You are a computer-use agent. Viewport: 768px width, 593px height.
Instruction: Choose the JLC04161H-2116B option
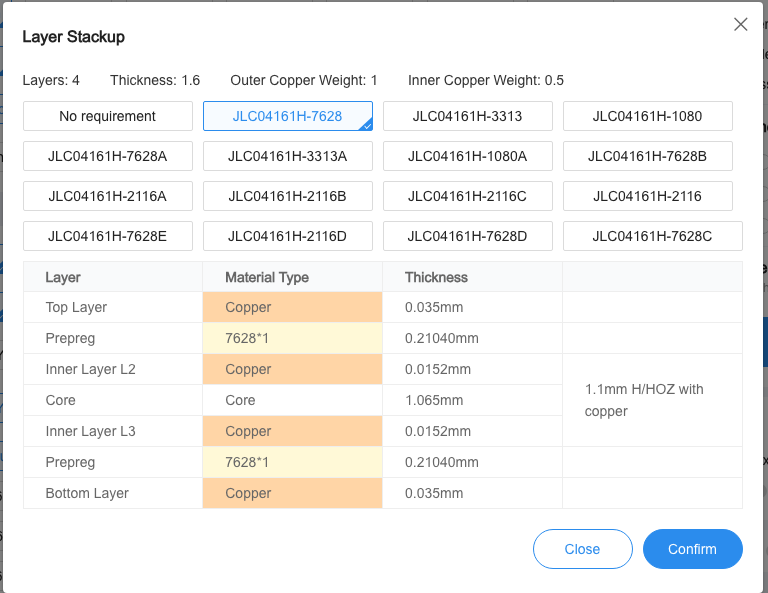click(288, 196)
